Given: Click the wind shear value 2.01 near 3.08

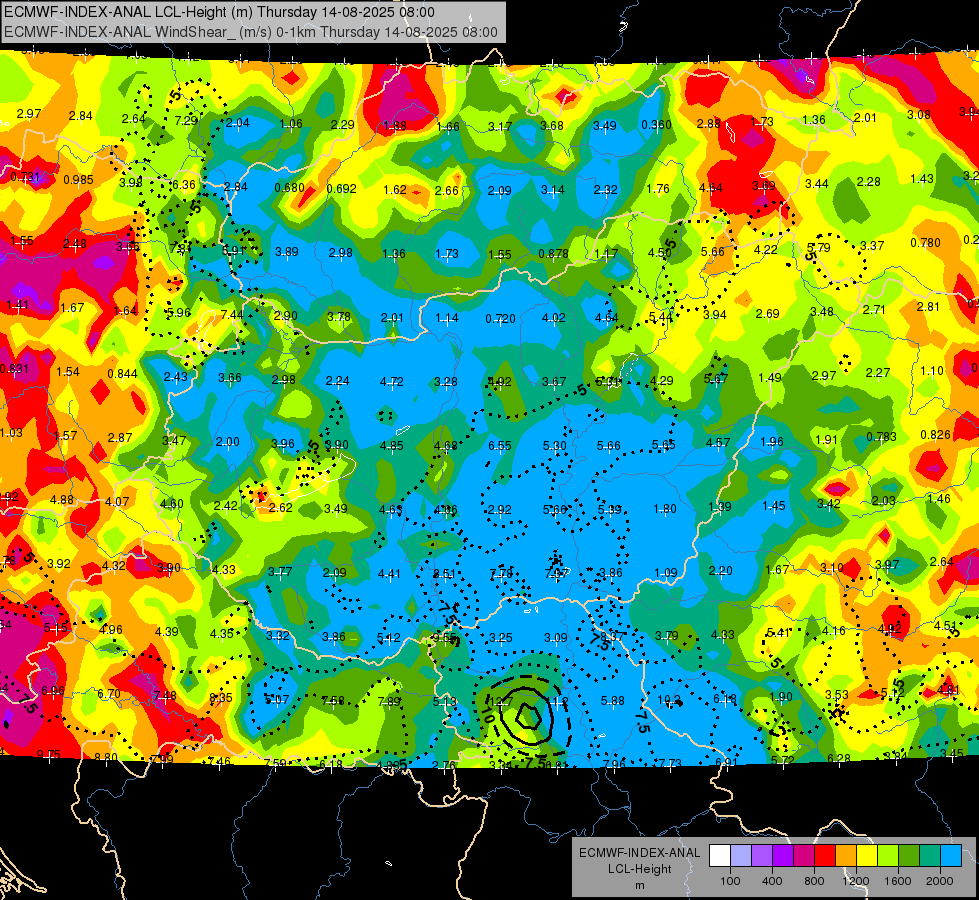Looking at the screenshot, I should coord(865,117).
